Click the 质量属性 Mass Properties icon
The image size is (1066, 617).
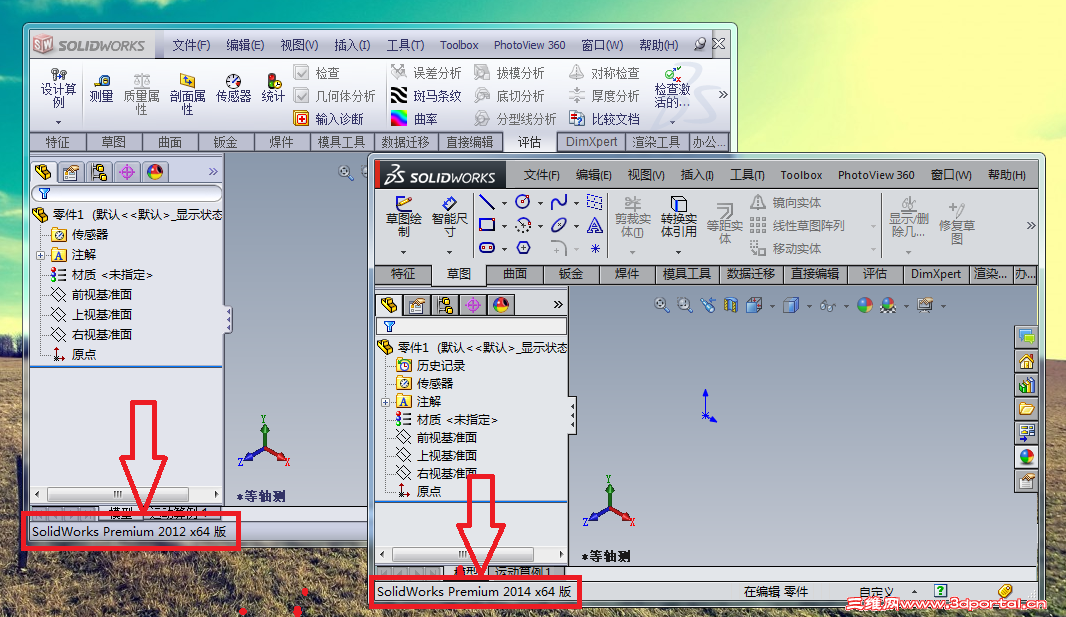point(140,87)
